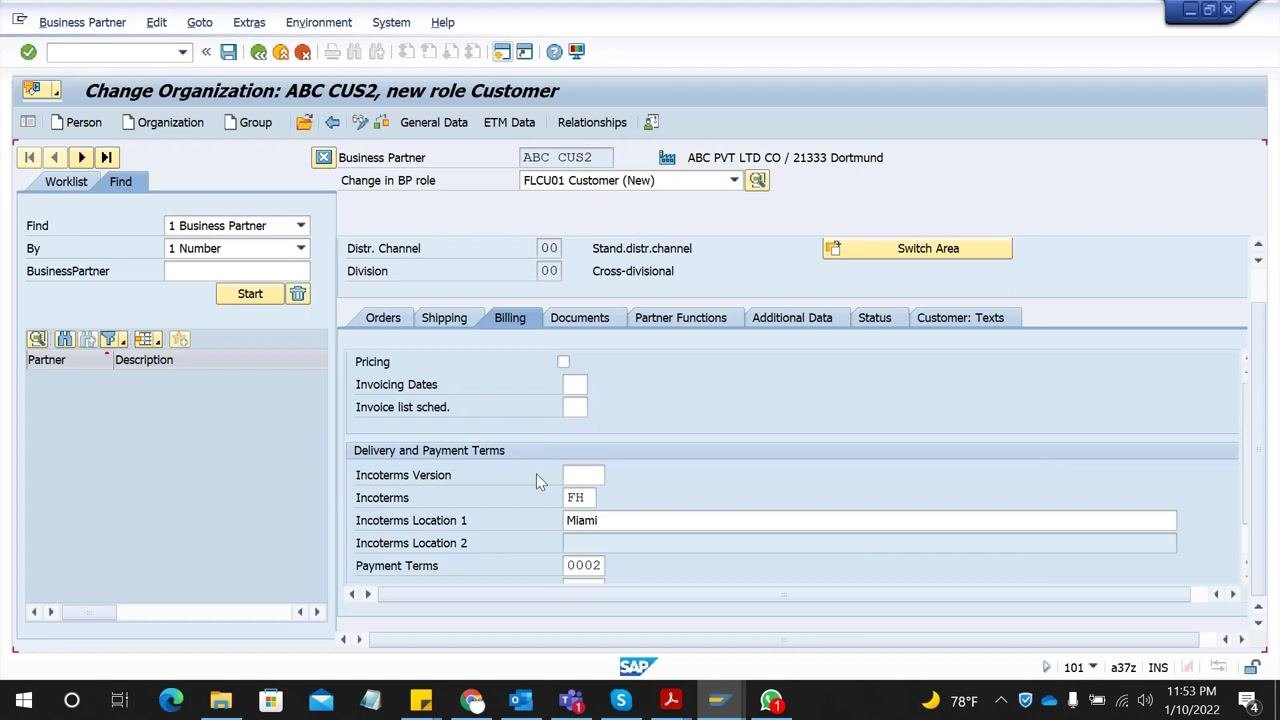Switch to the Shipping tab
Screen dimensions: 1280x720
pos(444,318)
